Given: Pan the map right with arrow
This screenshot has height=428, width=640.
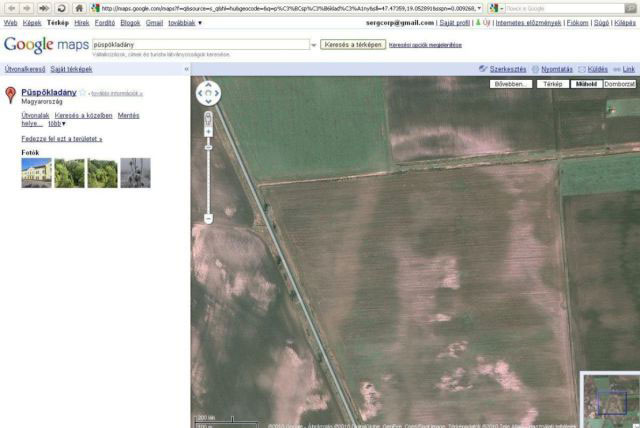Looking at the screenshot, I should click(217, 93).
